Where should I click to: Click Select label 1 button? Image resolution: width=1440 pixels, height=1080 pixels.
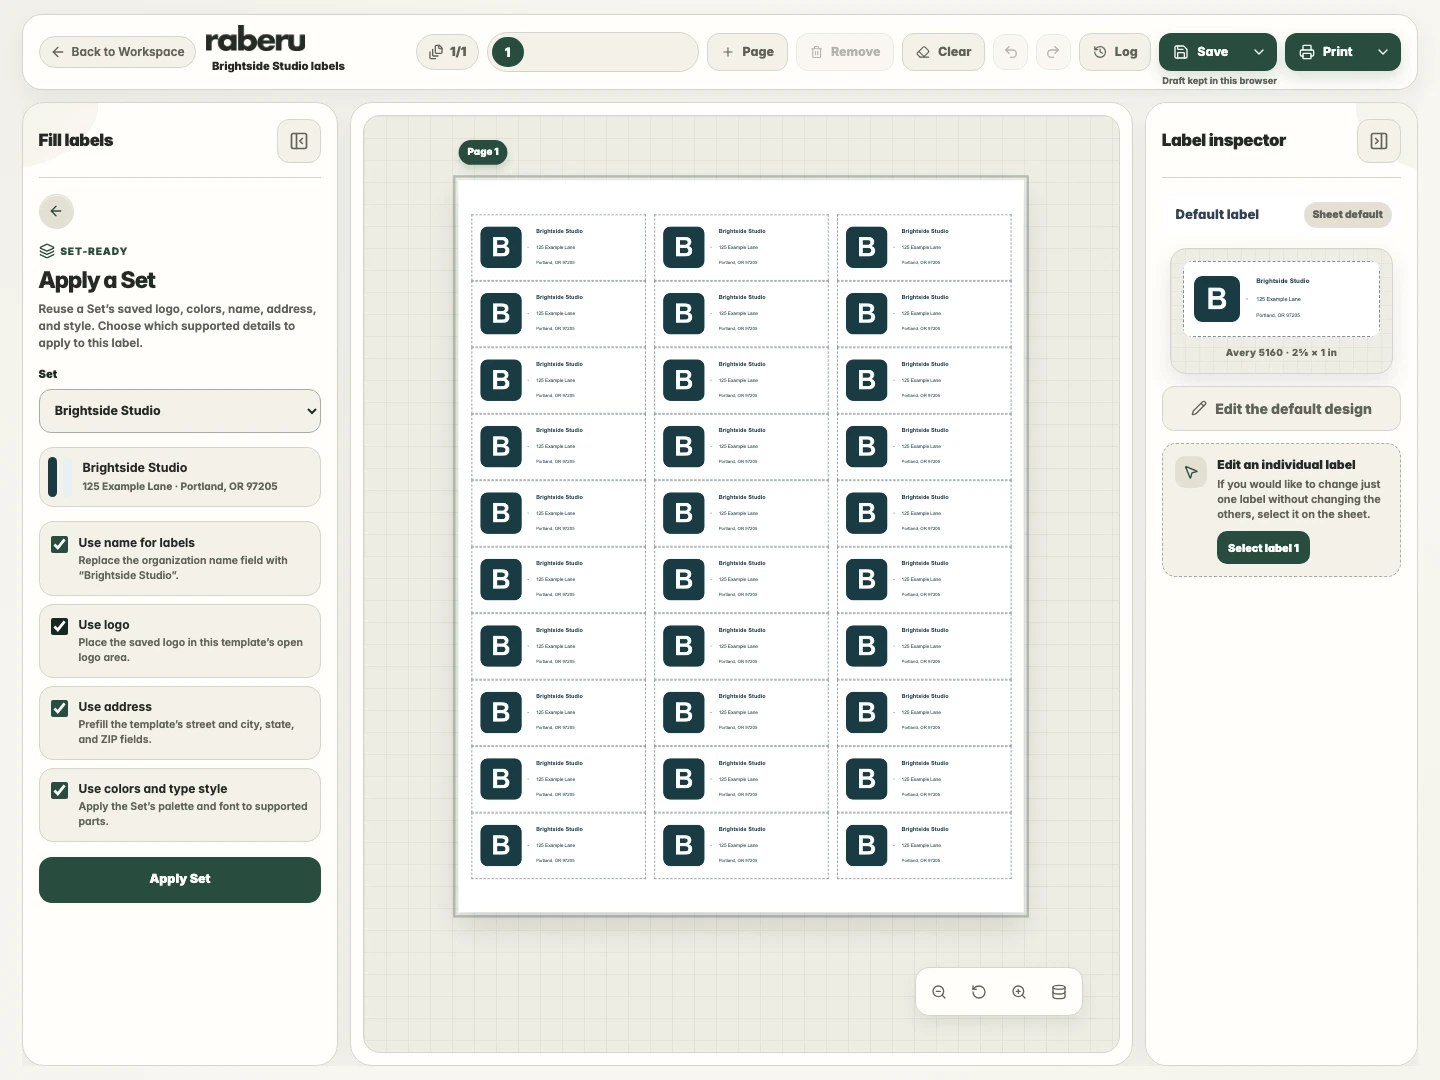[x=1263, y=548]
